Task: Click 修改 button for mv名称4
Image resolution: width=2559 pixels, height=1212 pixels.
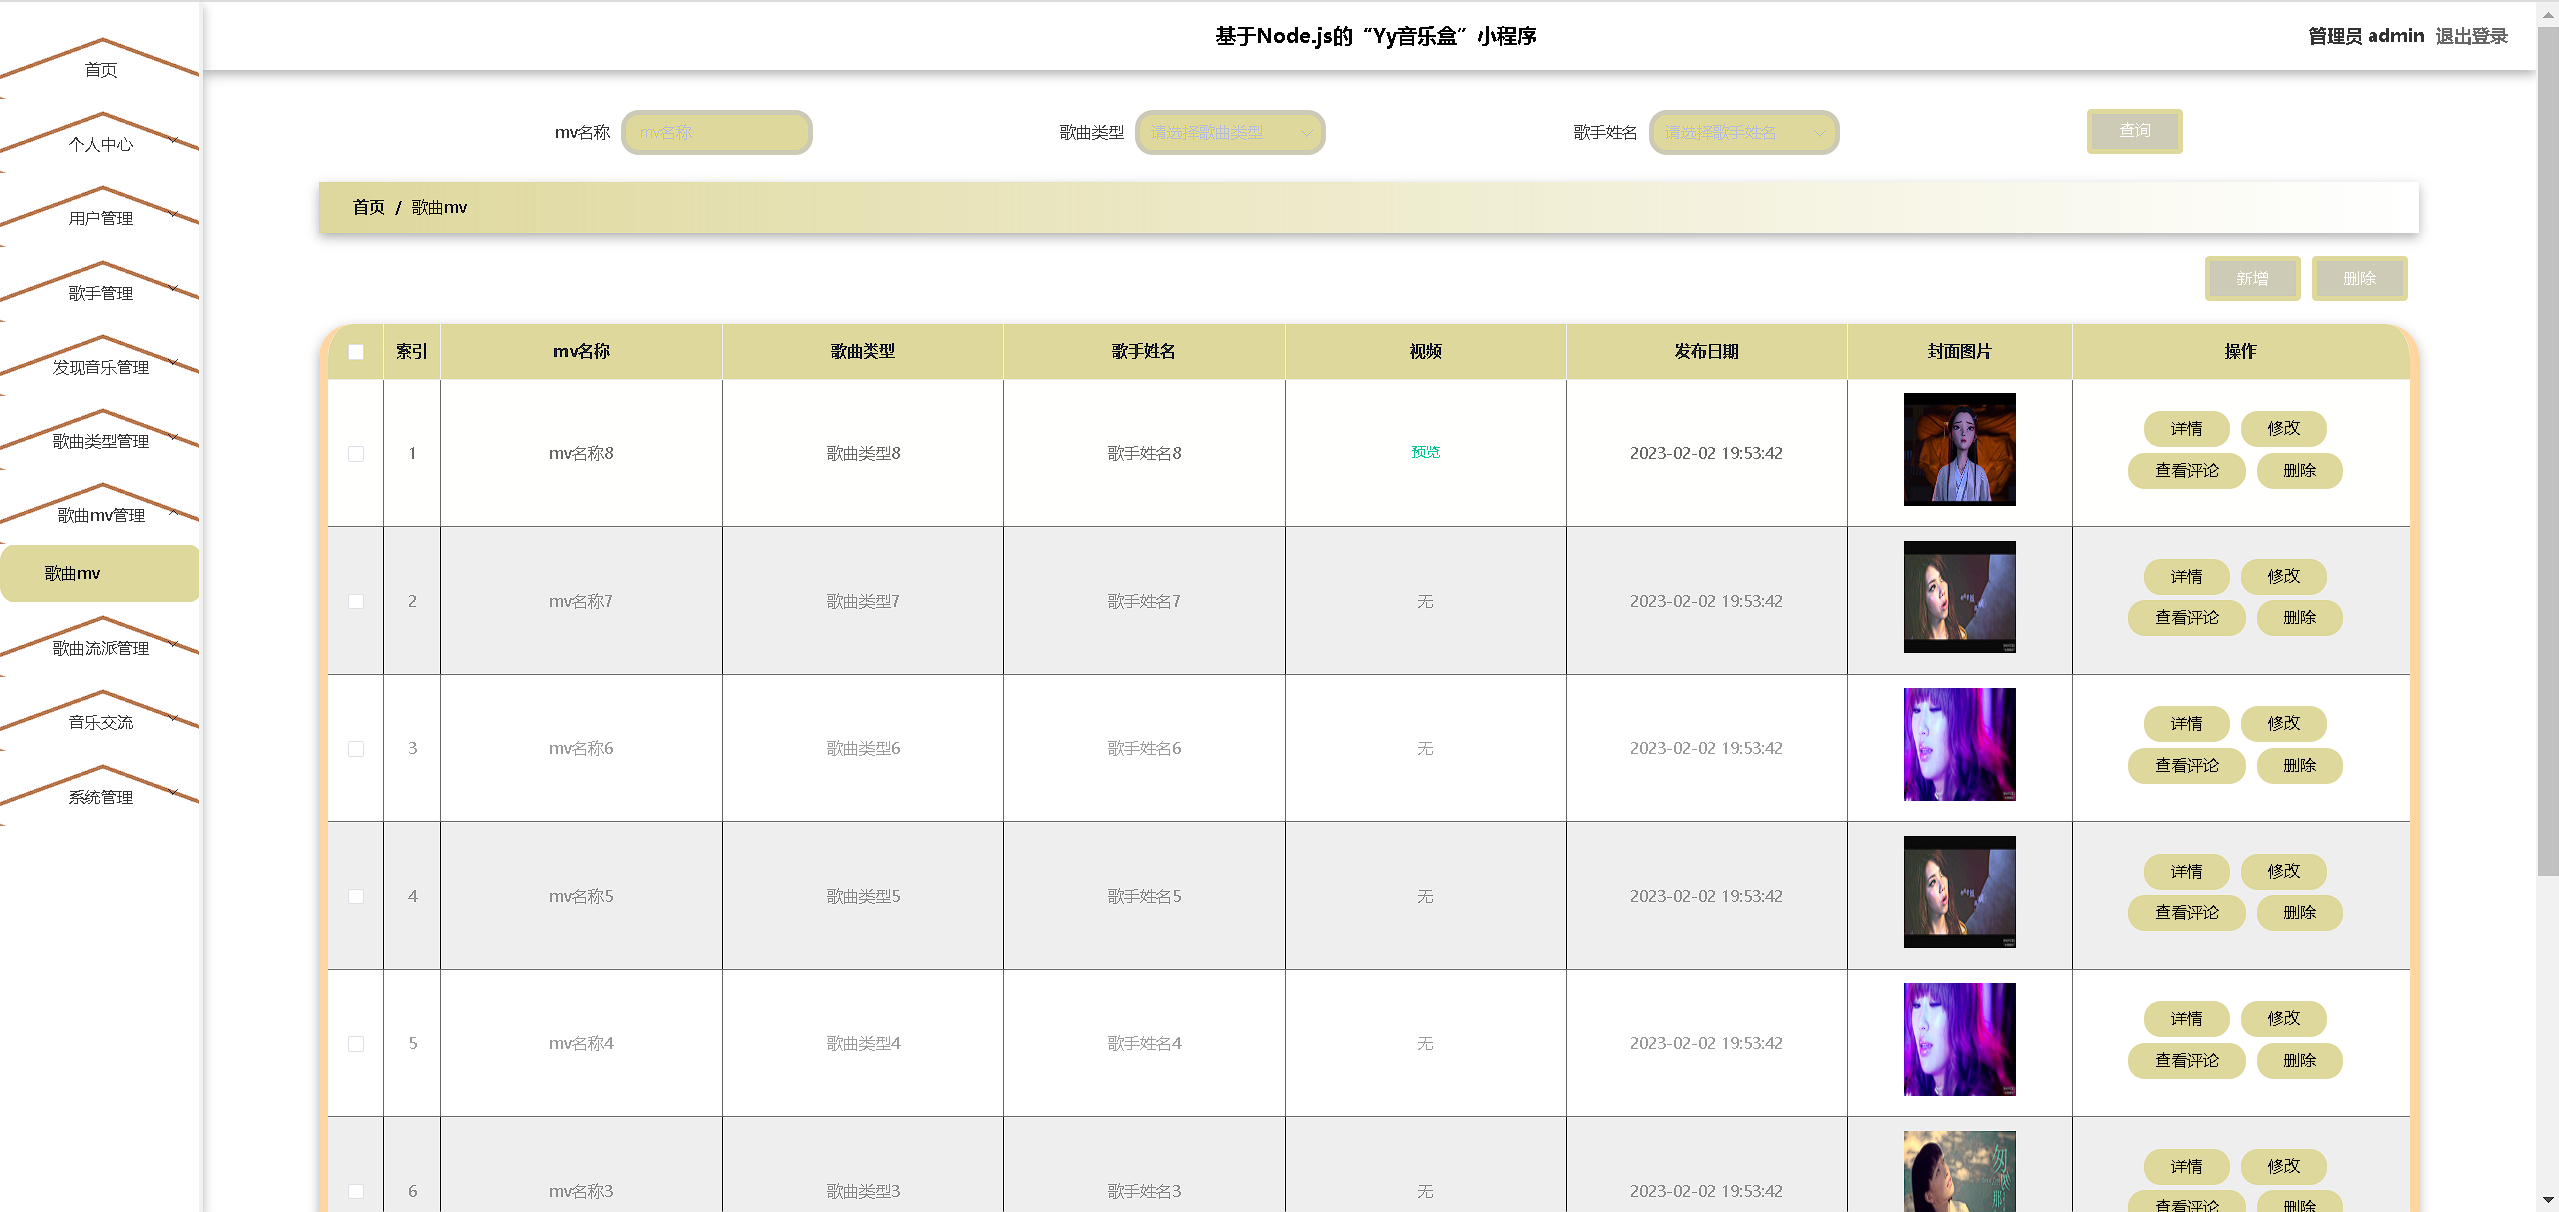Action: (x=2283, y=1018)
